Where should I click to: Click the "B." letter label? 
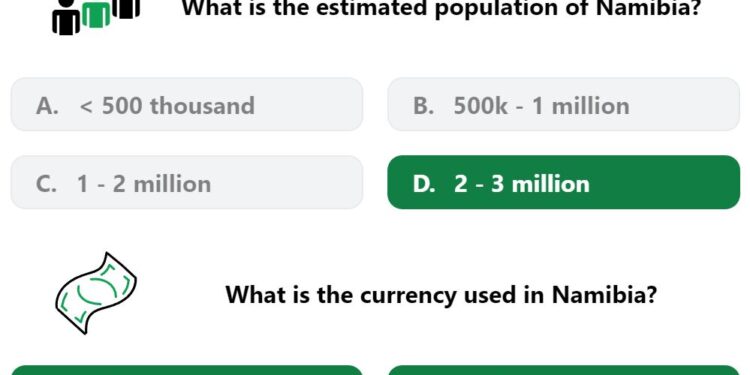[424, 106]
